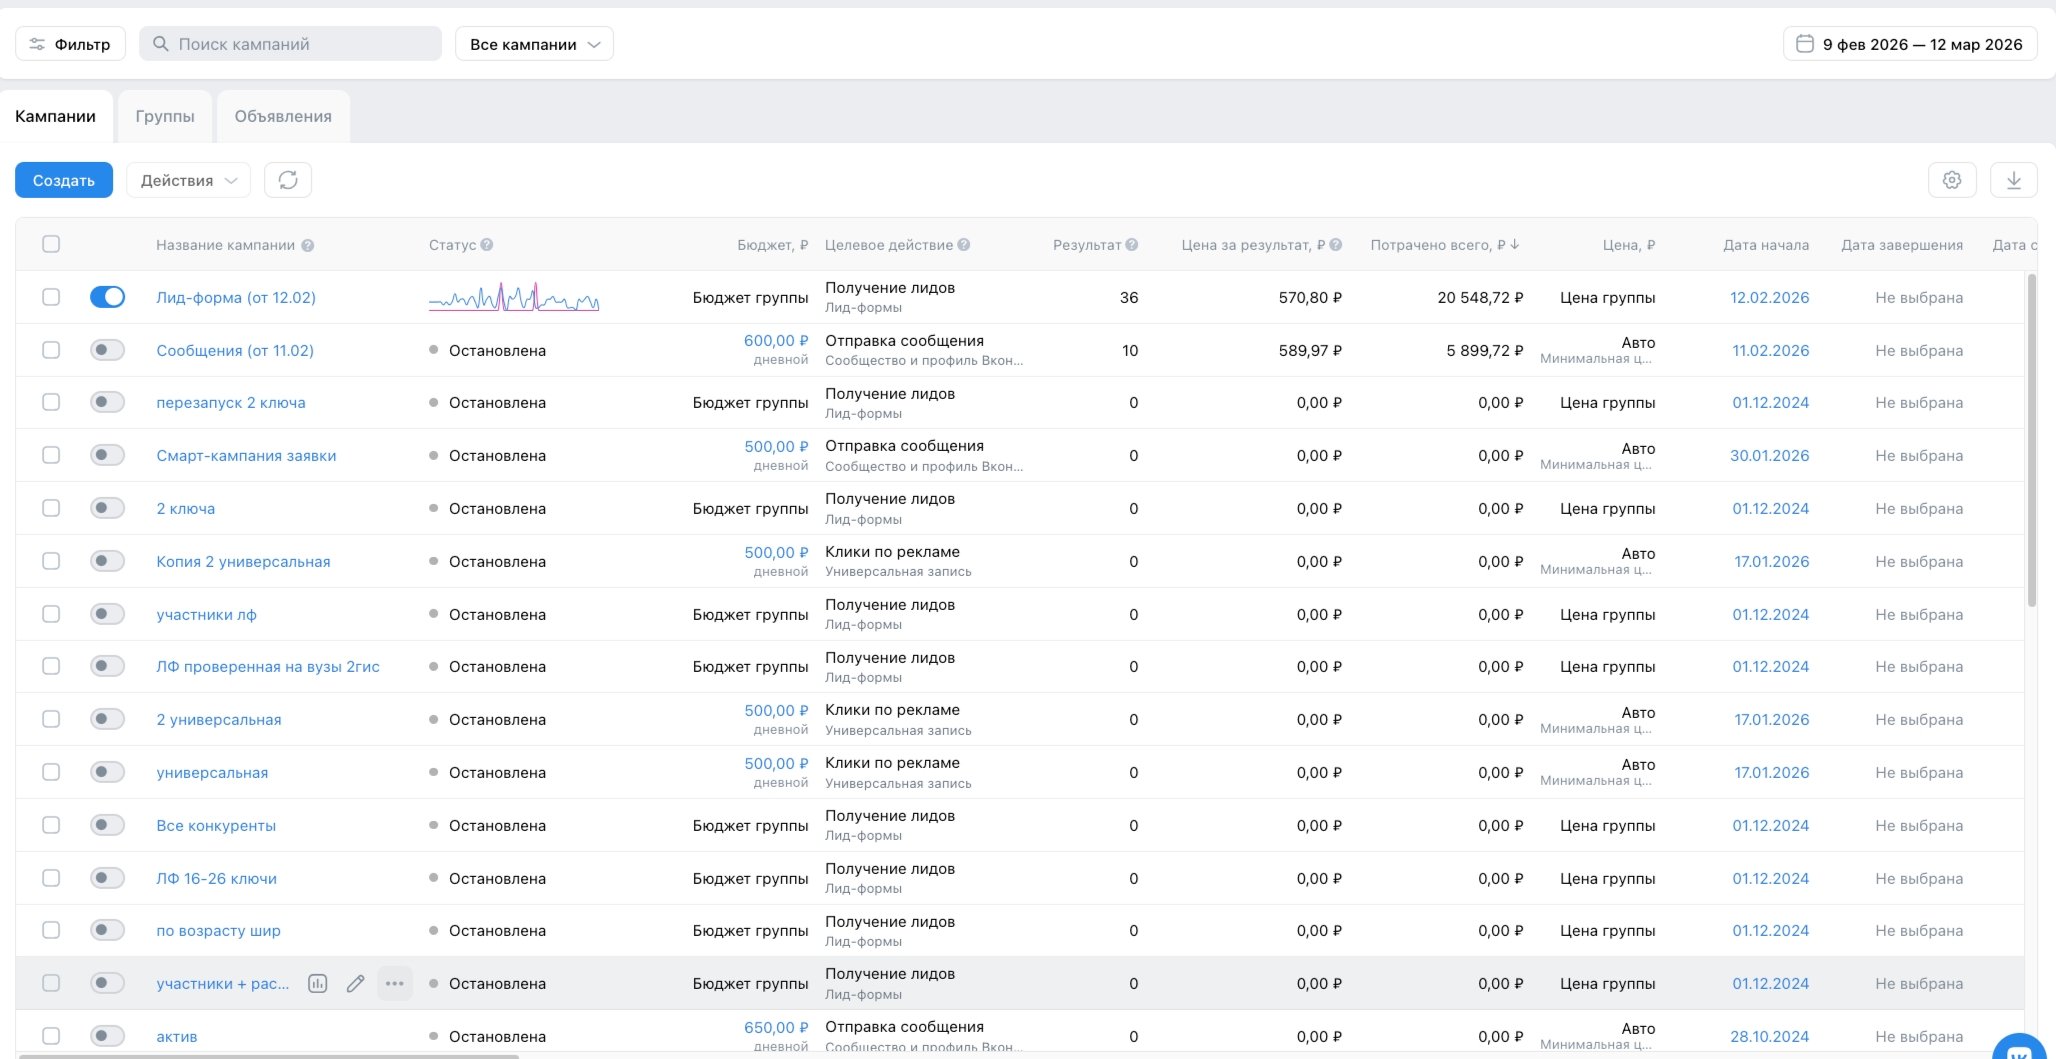The width and height of the screenshot is (2056, 1059).
Task: Open table column settings gear
Action: coord(1951,180)
